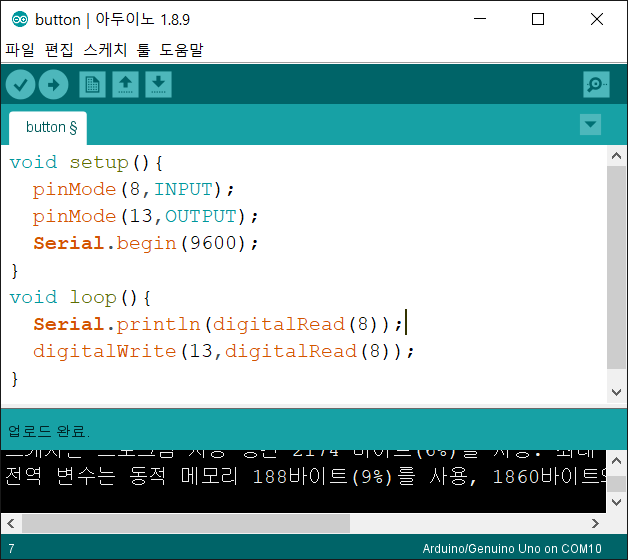This screenshot has height=560, width=628.
Task: Click 'Arduino/Genuino Uno on COM10' in status bar
Action: tap(512, 548)
